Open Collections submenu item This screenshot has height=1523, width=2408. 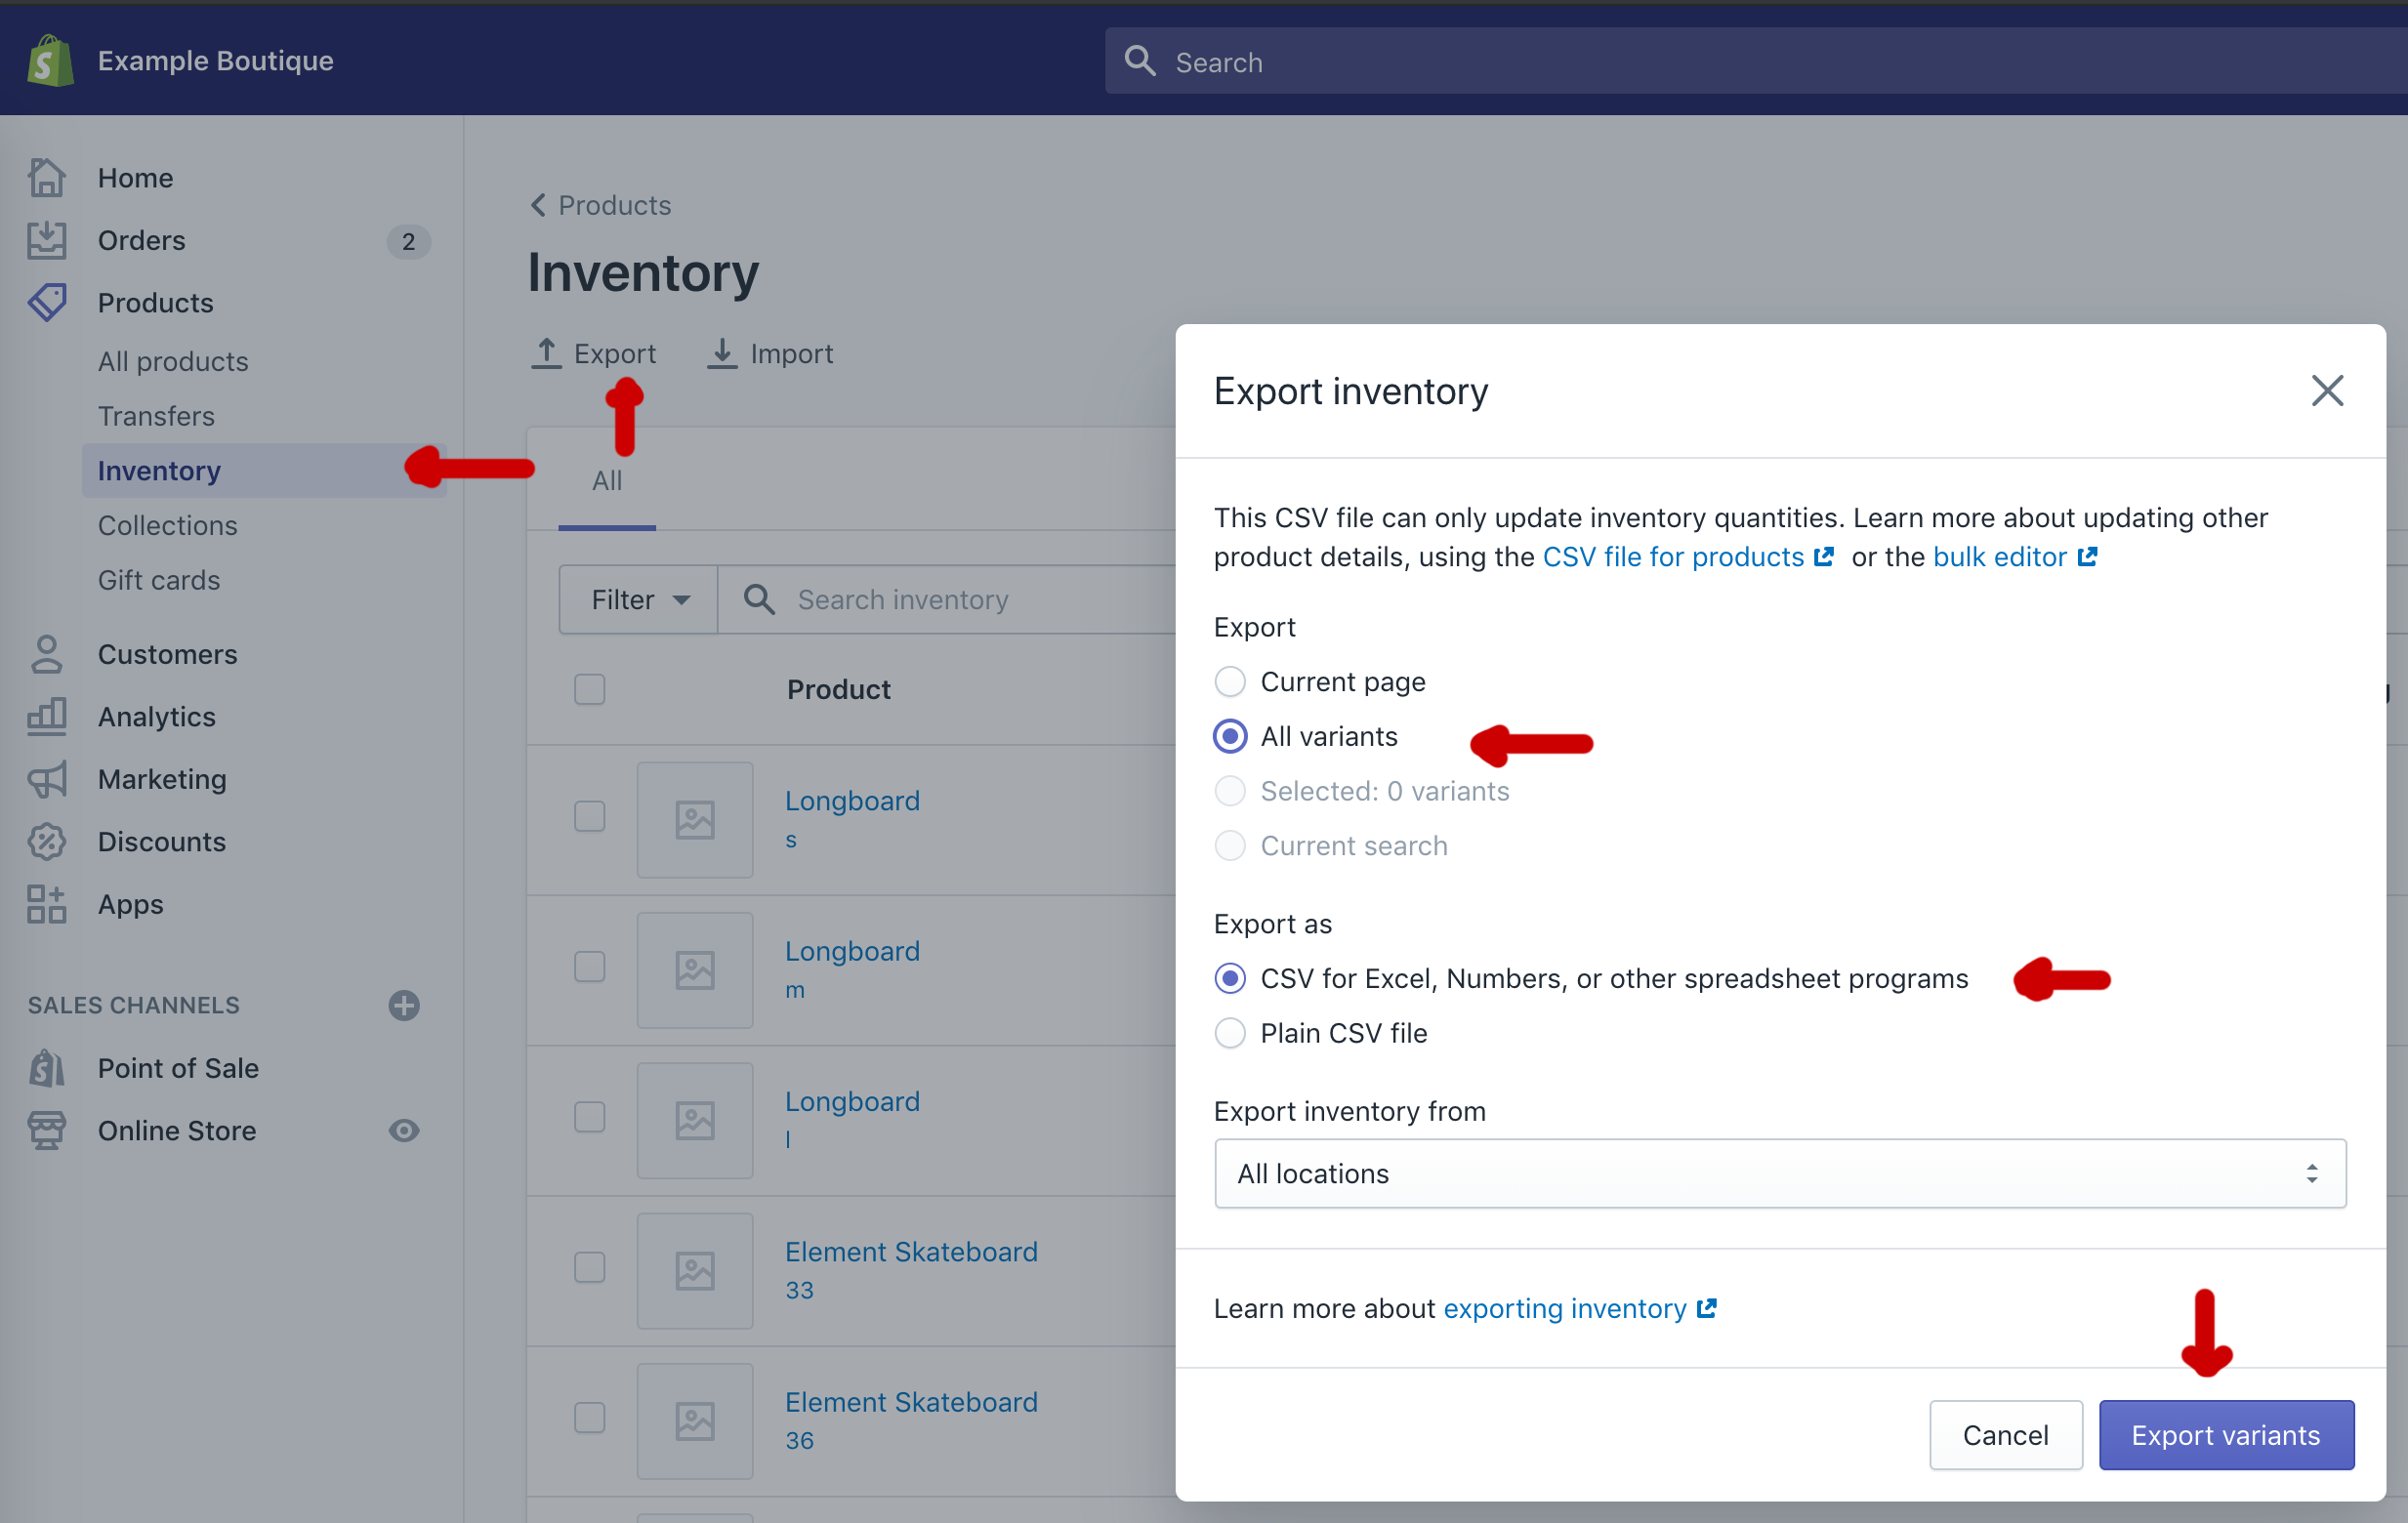(167, 525)
